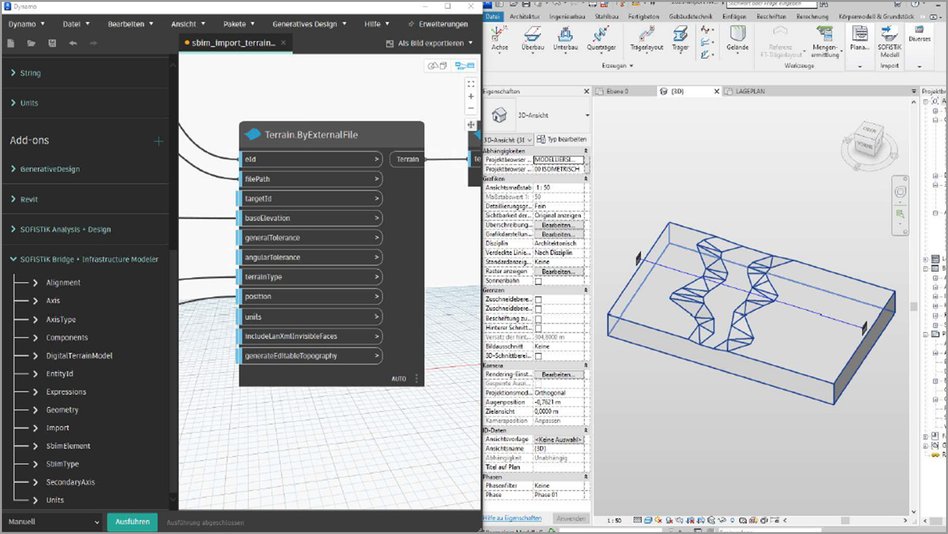
Task: Click the Ansichtsname field showing {3D}
Action: [559, 449]
